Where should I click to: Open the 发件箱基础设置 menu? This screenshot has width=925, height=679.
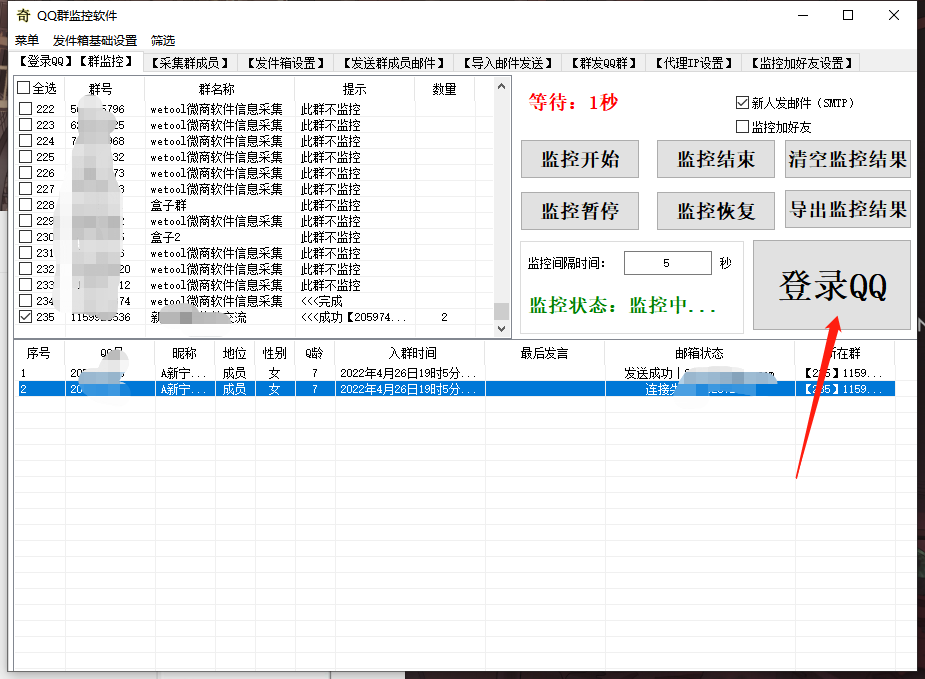94,41
